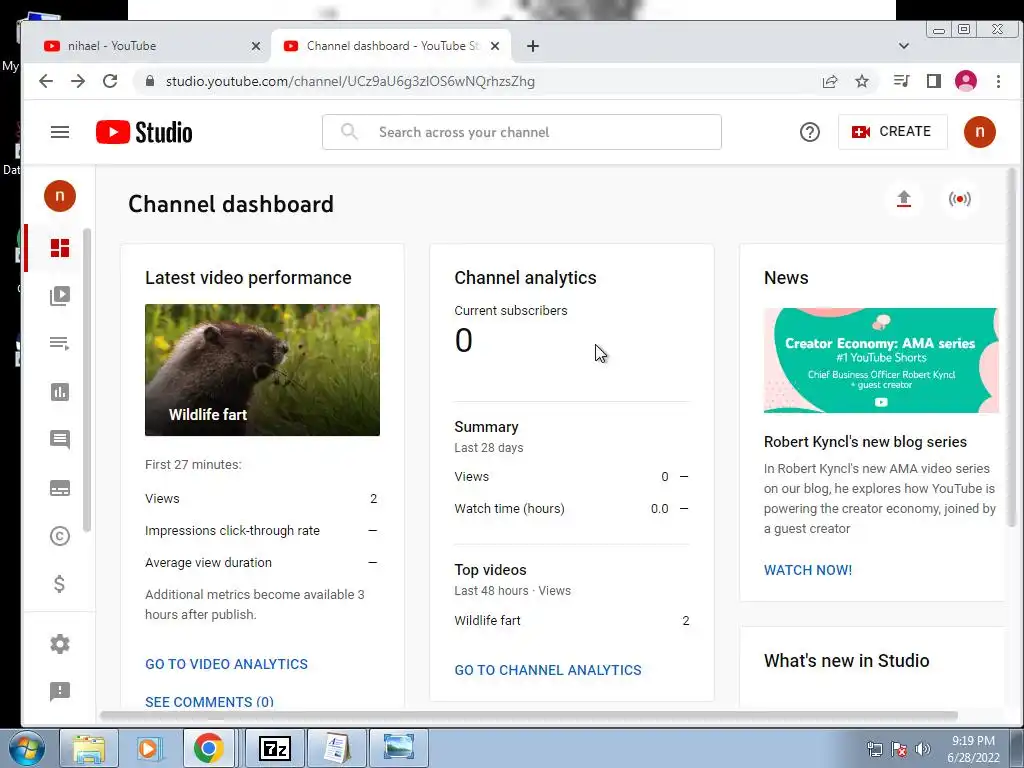The width and height of the screenshot is (1024, 768).
Task: Open the Content sidebar icon
Action: point(60,296)
